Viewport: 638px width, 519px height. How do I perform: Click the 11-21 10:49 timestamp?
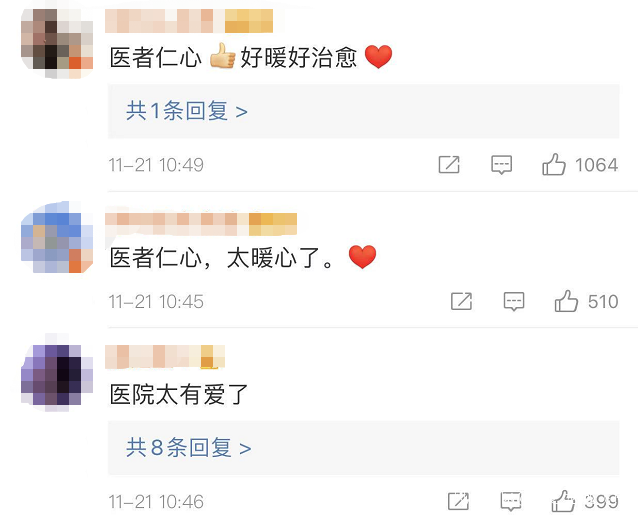[x=156, y=165]
